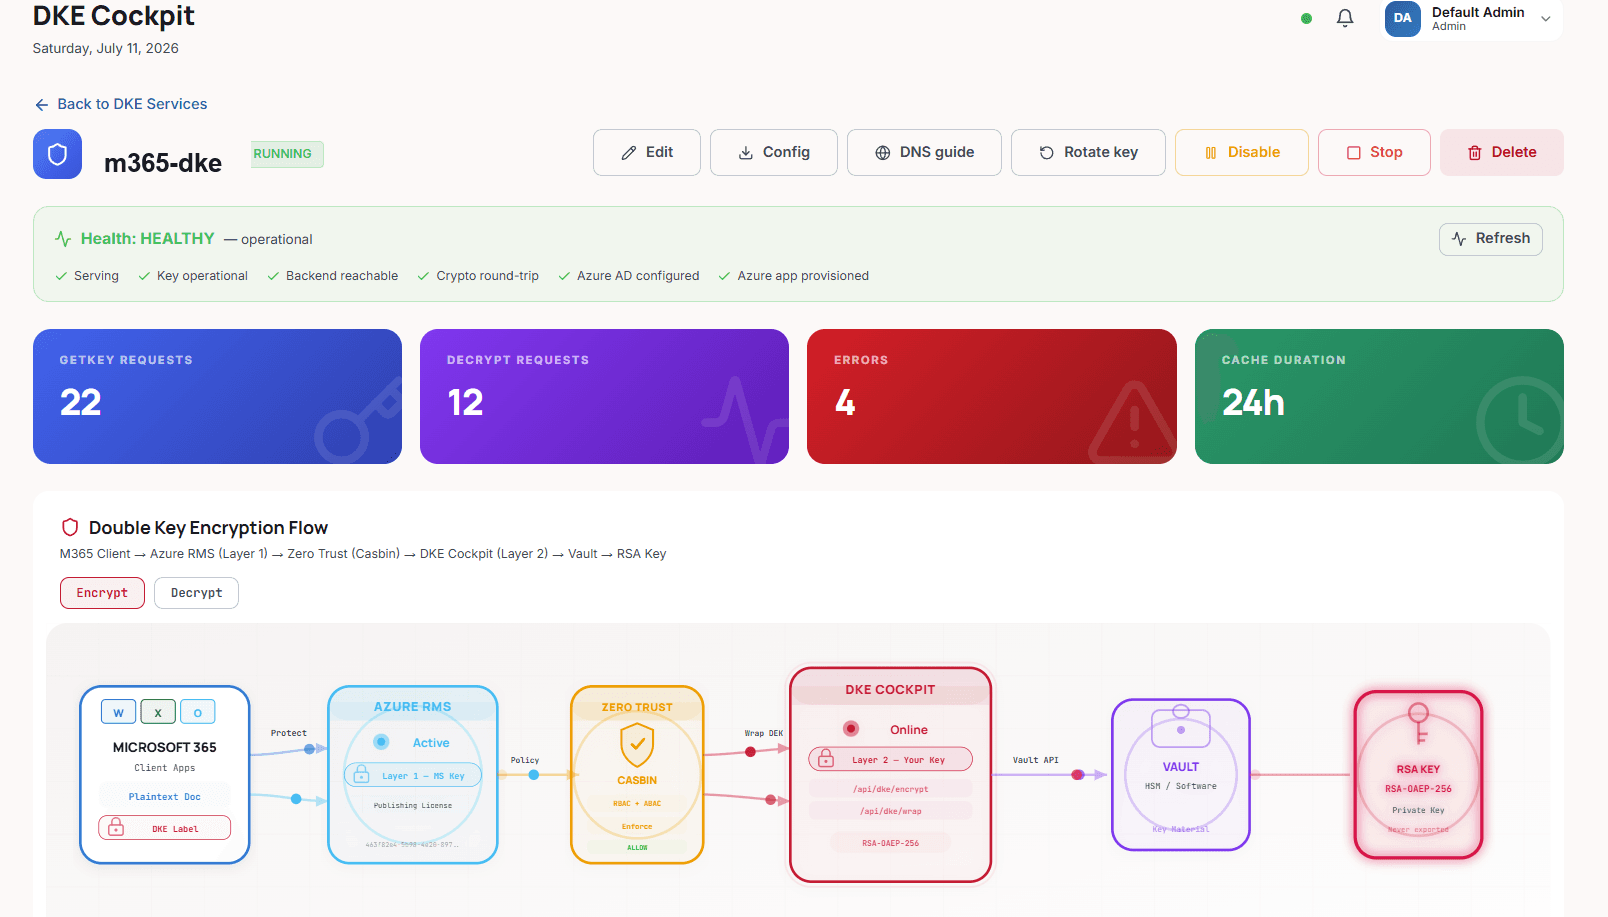The width and height of the screenshot is (1608, 917).
Task: Disable the m365-dke service
Action: [x=1241, y=152]
